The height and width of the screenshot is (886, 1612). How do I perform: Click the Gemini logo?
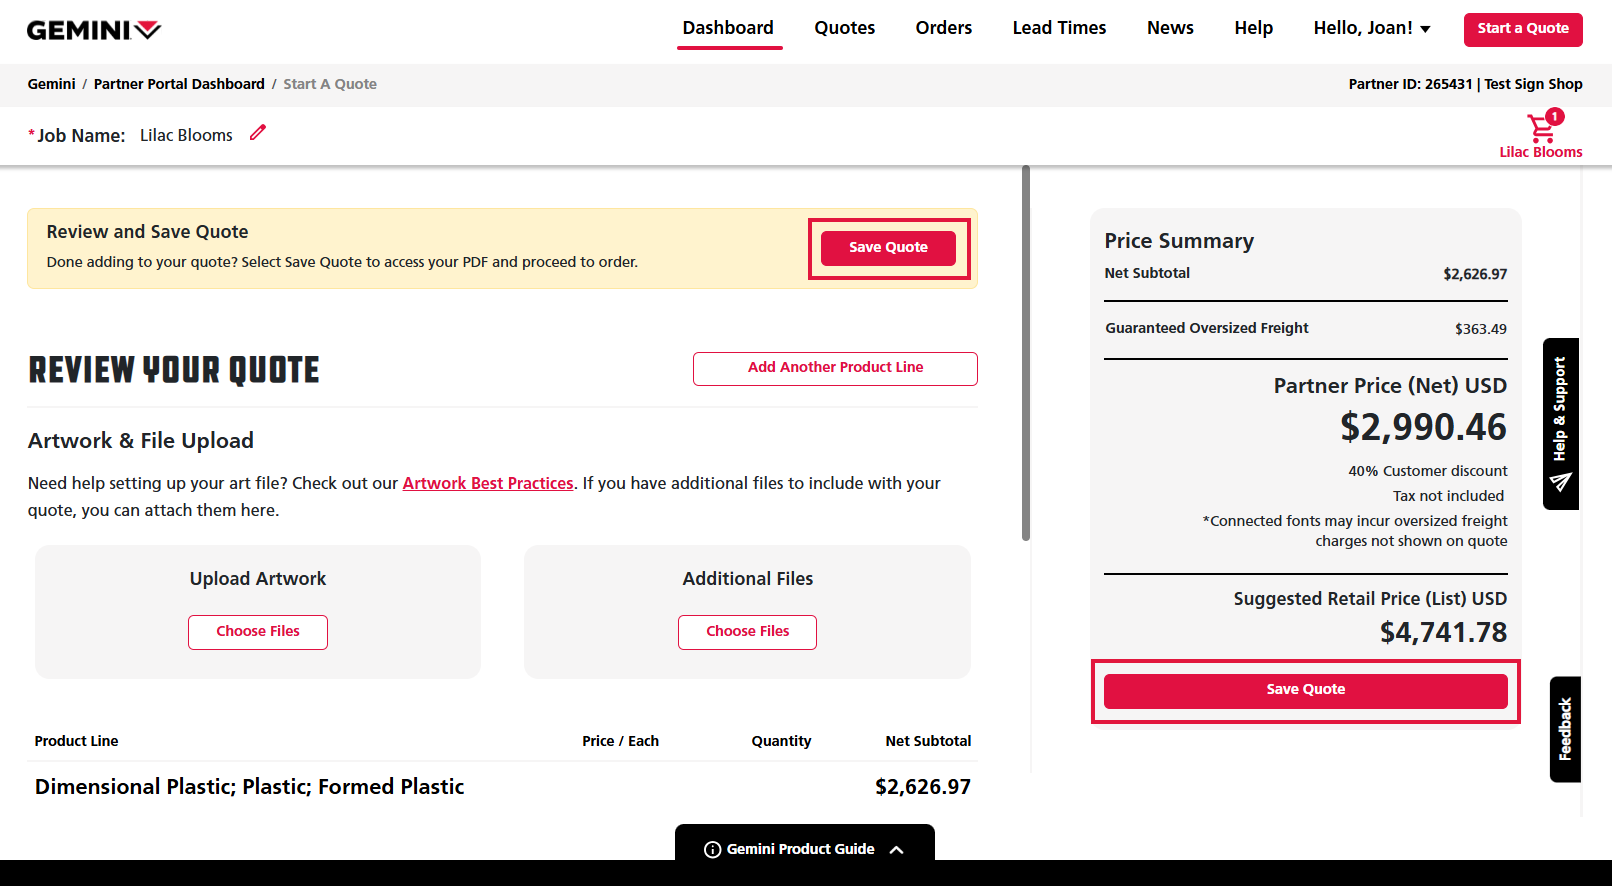tap(93, 30)
